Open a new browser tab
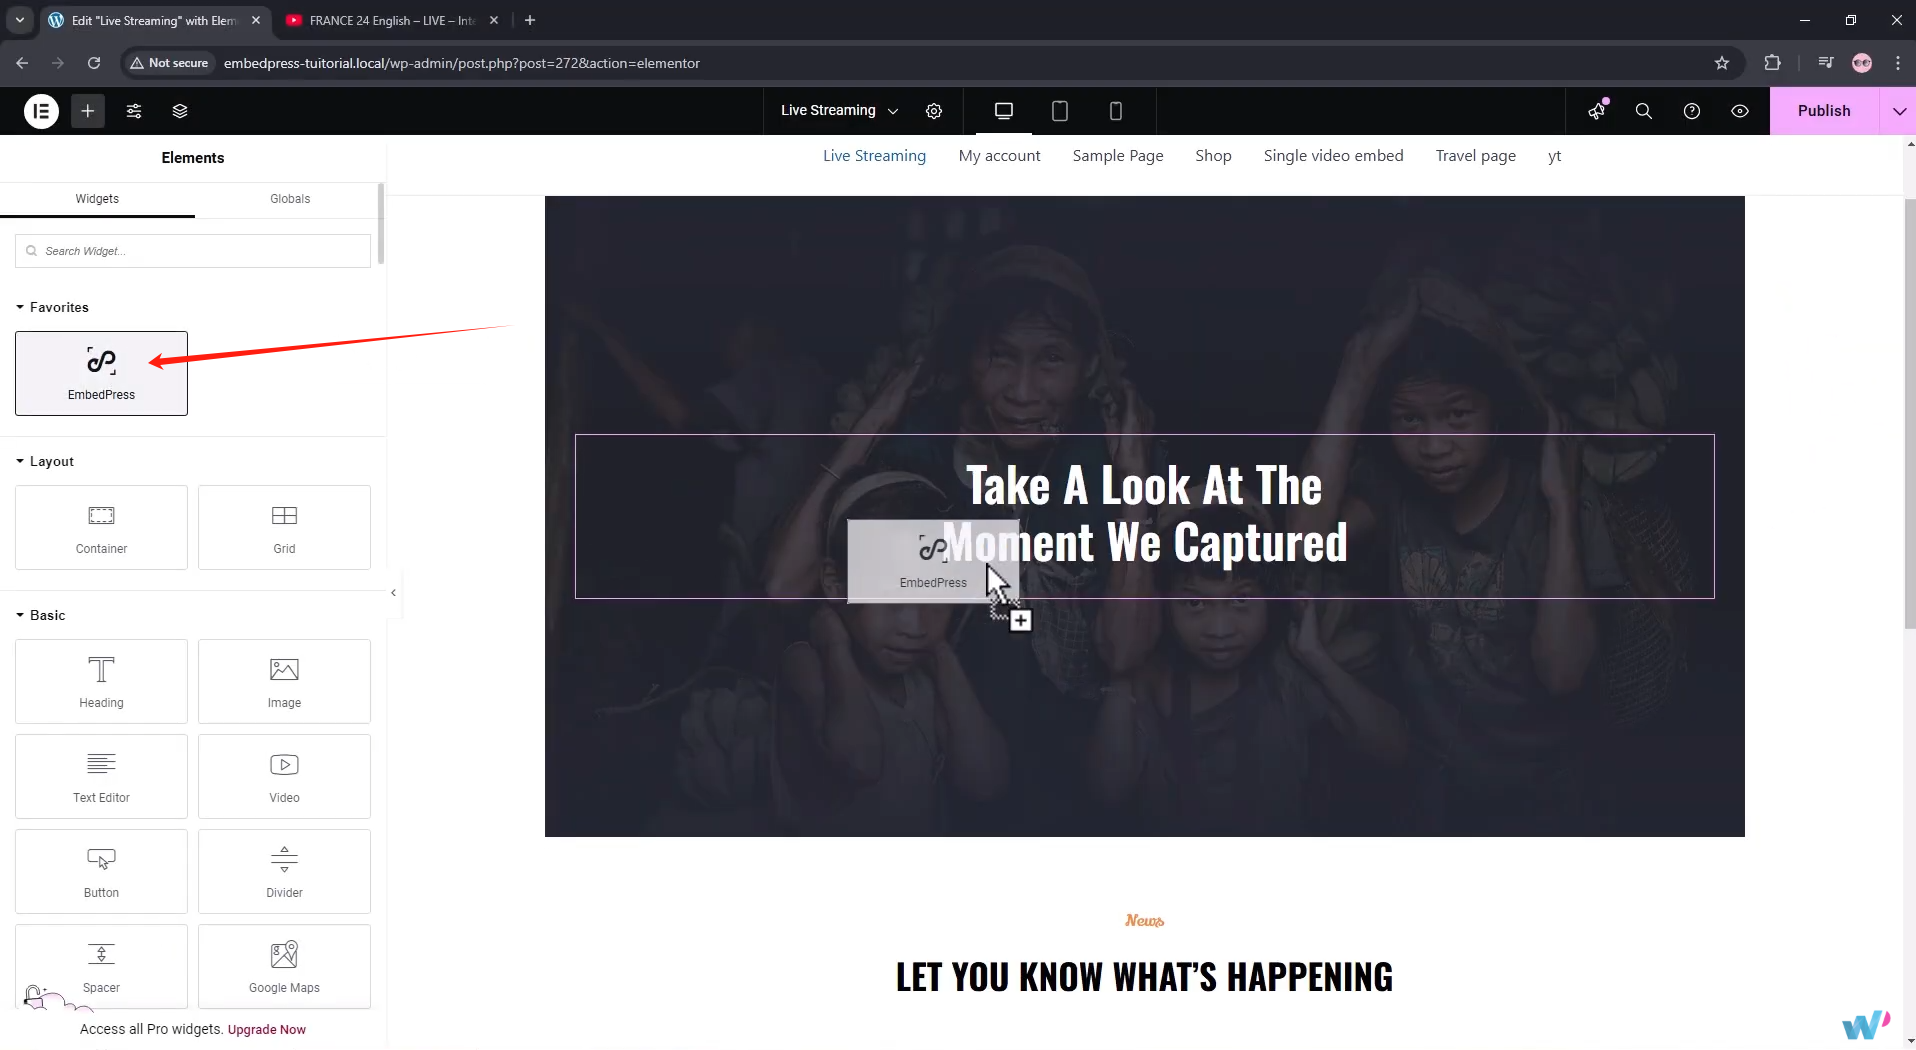Screen dimensions: 1916x1050 pos(530,20)
